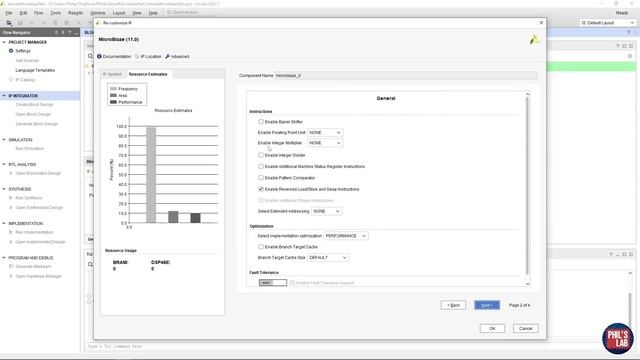Image resolution: width=640 pixels, height=360 pixels.
Task: Close the Re-customize IP dialog
Action: (541, 23)
